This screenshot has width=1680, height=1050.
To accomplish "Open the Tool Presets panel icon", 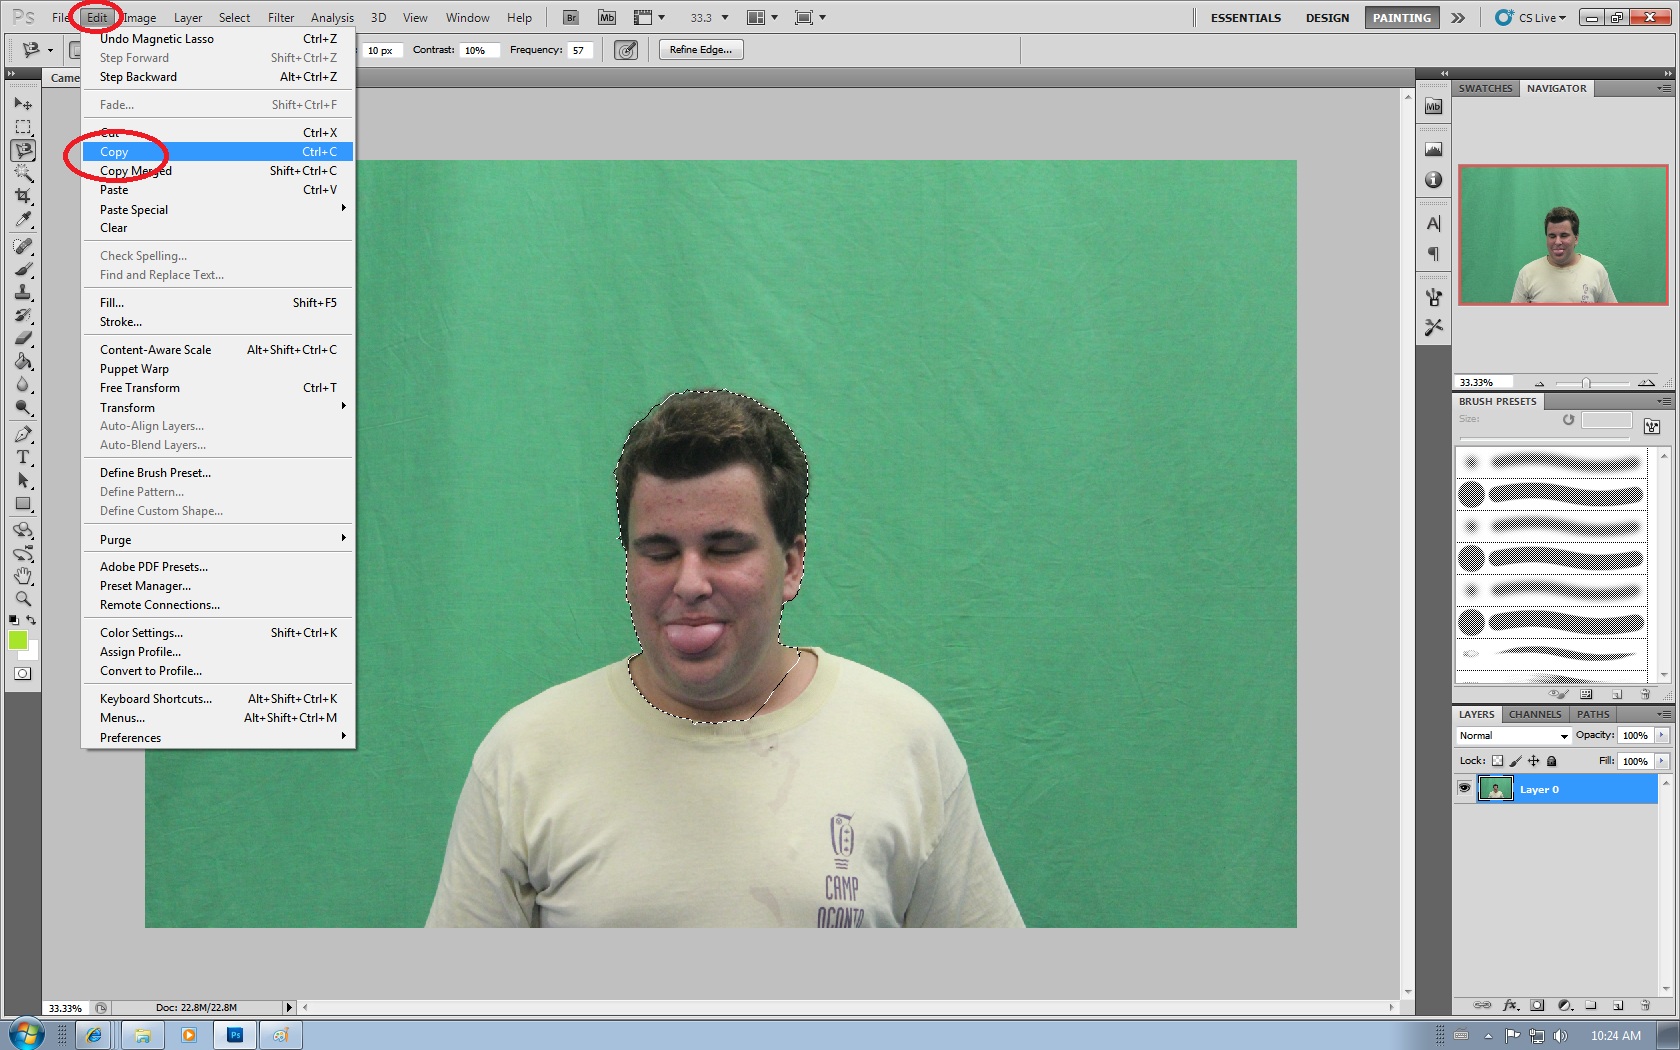I will [x=1433, y=327].
